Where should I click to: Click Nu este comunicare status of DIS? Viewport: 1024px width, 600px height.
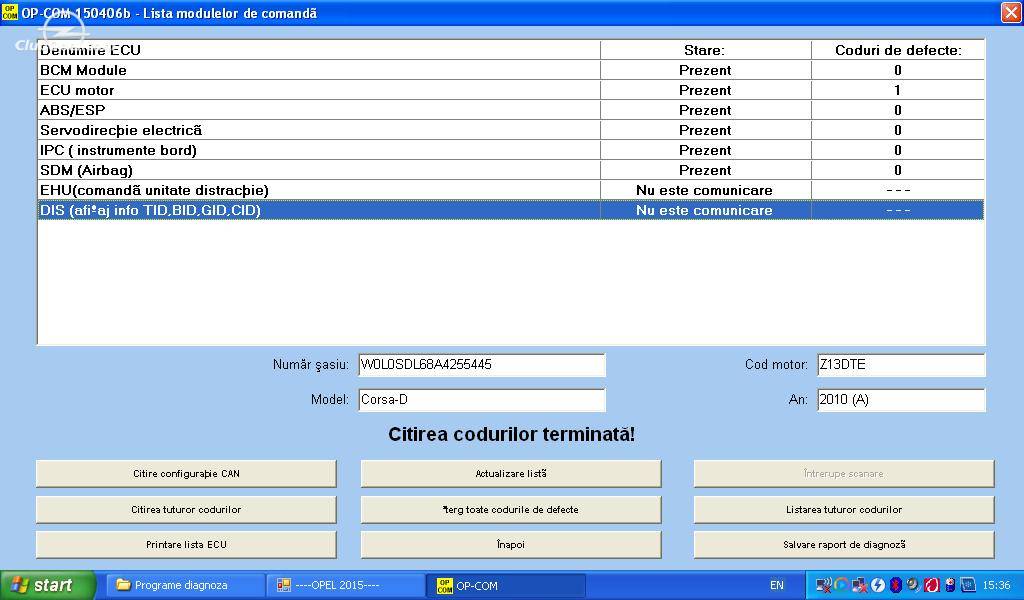pos(705,210)
